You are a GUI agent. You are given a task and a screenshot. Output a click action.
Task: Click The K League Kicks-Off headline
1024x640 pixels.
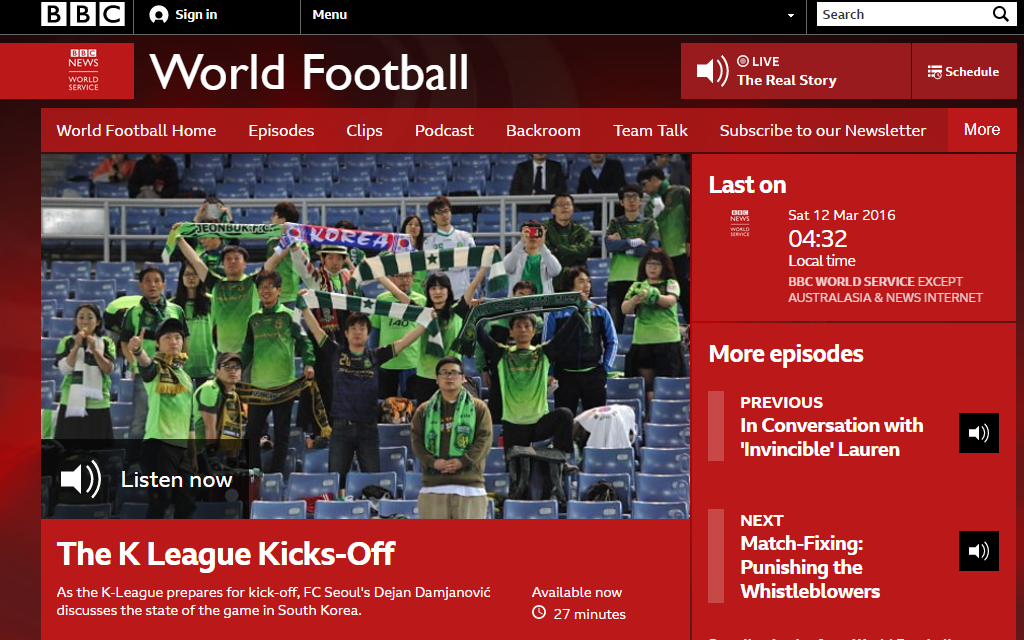click(x=226, y=554)
